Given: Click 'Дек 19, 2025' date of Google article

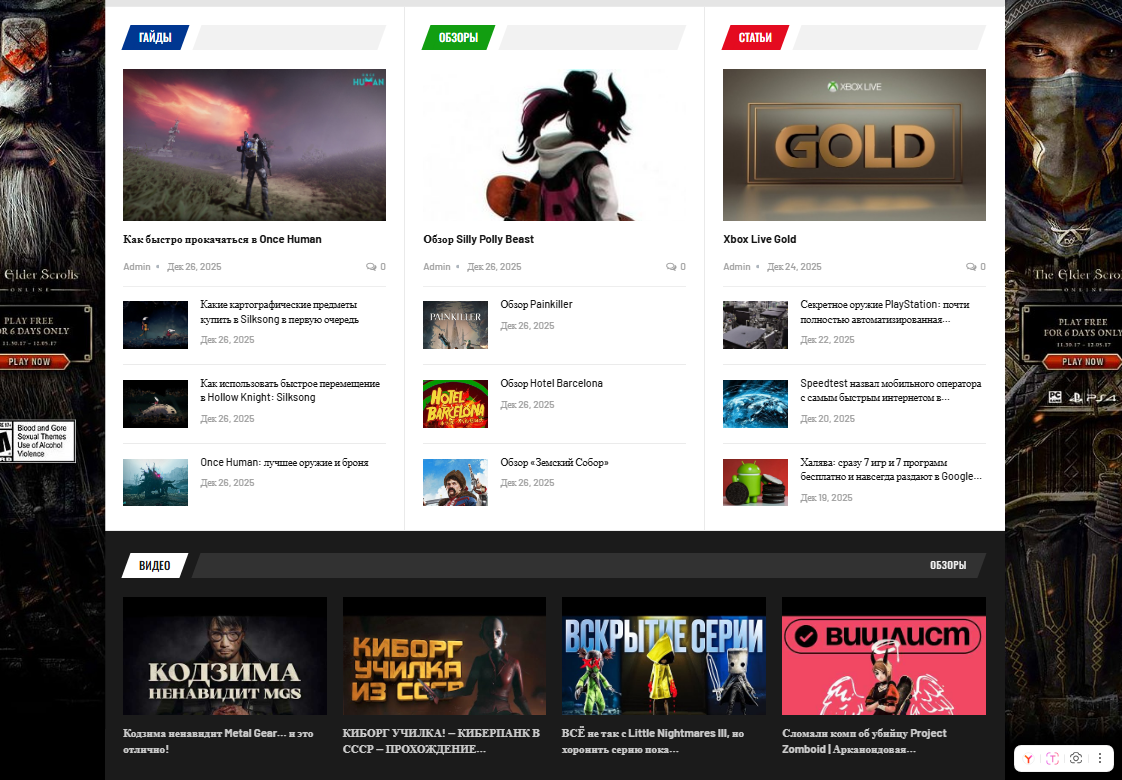Looking at the screenshot, I should point(826,497).
